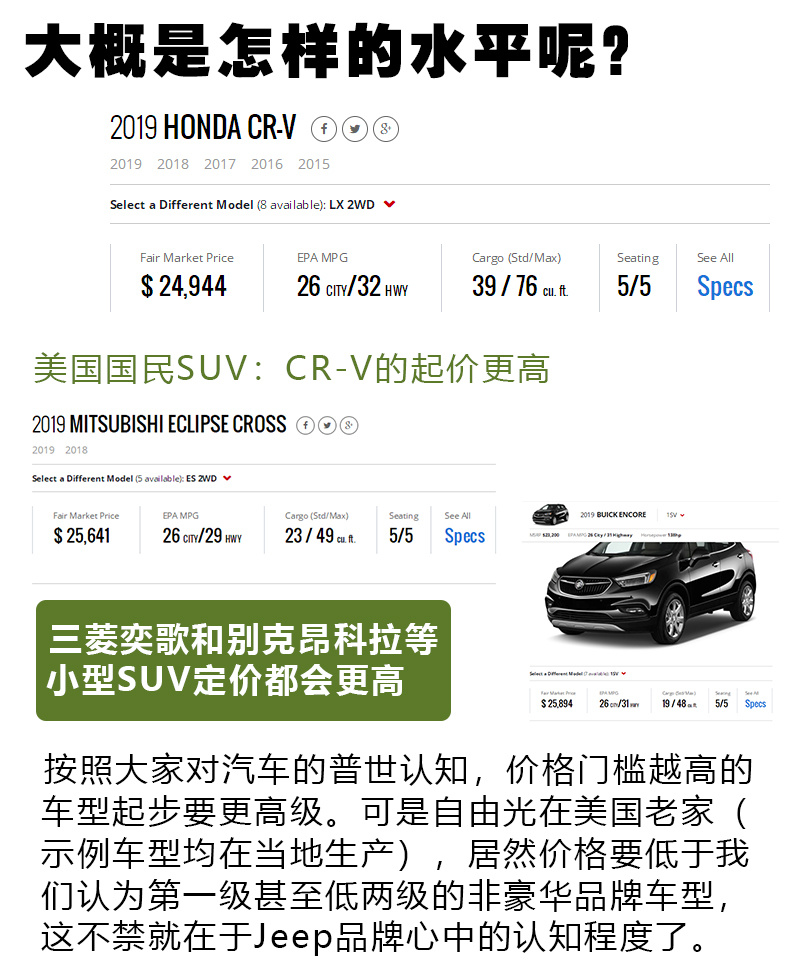Select the 2018 year for Honda CR-V
The image size is (800, 980).
click(x=172, y=164)
